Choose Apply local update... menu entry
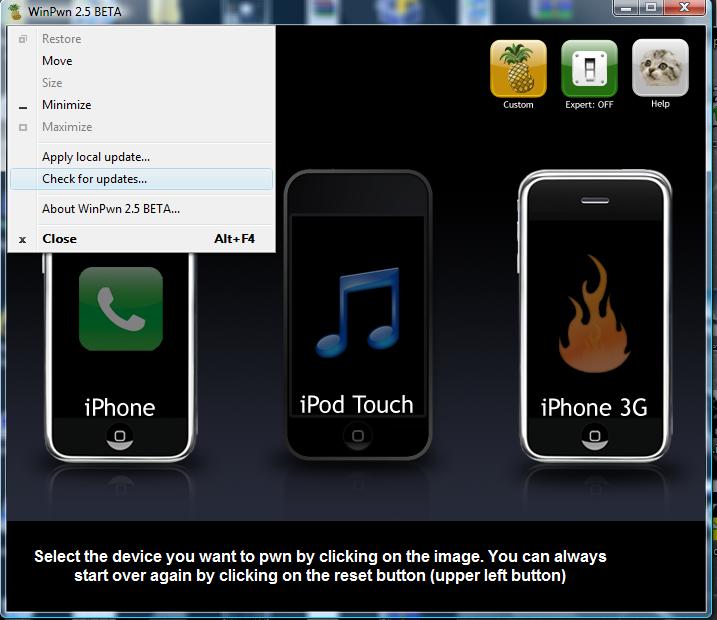Viewport: 717px width, 620px height. click(x=96, y=157)
